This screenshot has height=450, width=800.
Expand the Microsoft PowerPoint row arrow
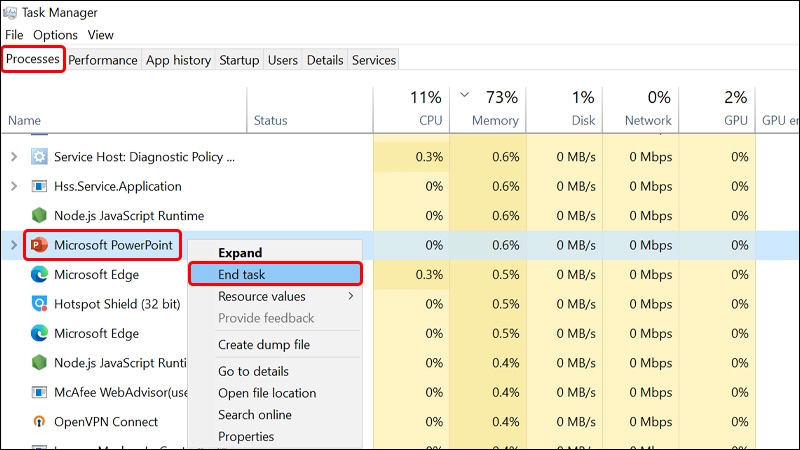(x=14, y=245)
